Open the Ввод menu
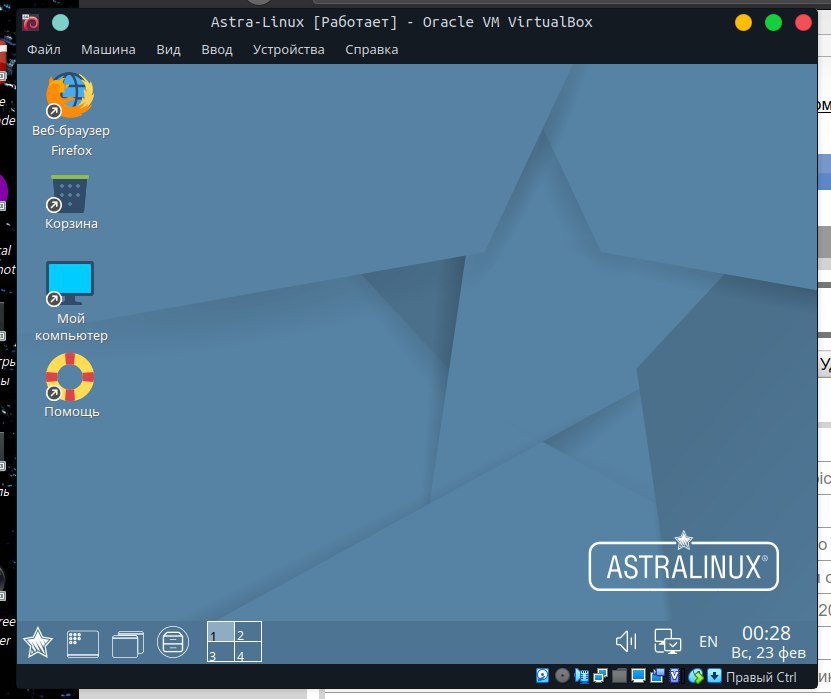 (x=217, y=49)
